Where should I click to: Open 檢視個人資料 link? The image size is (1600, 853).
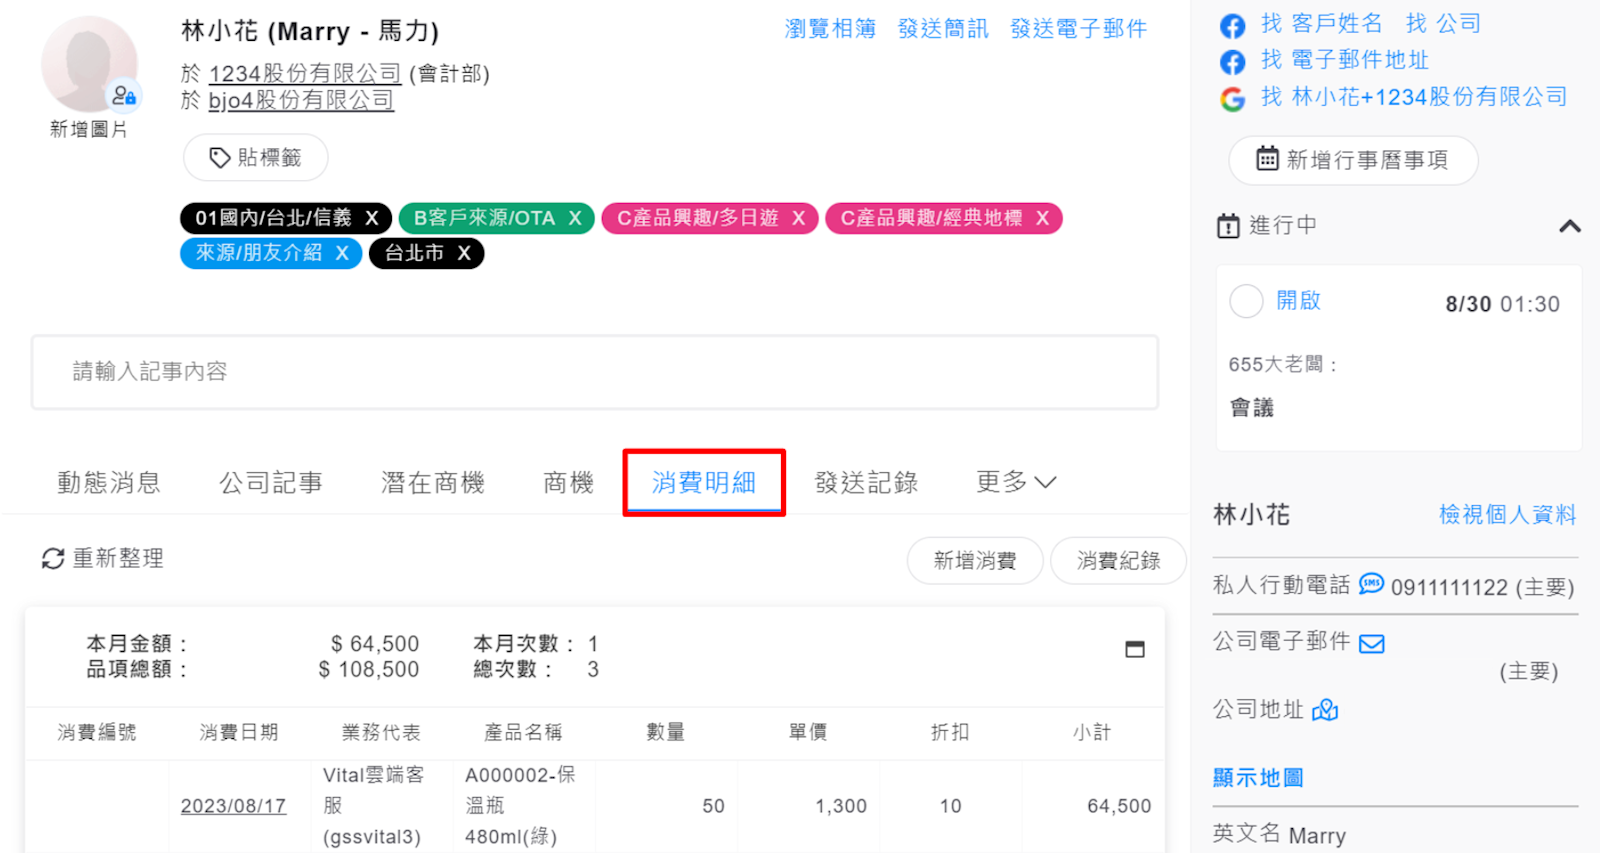point(1506,515)
